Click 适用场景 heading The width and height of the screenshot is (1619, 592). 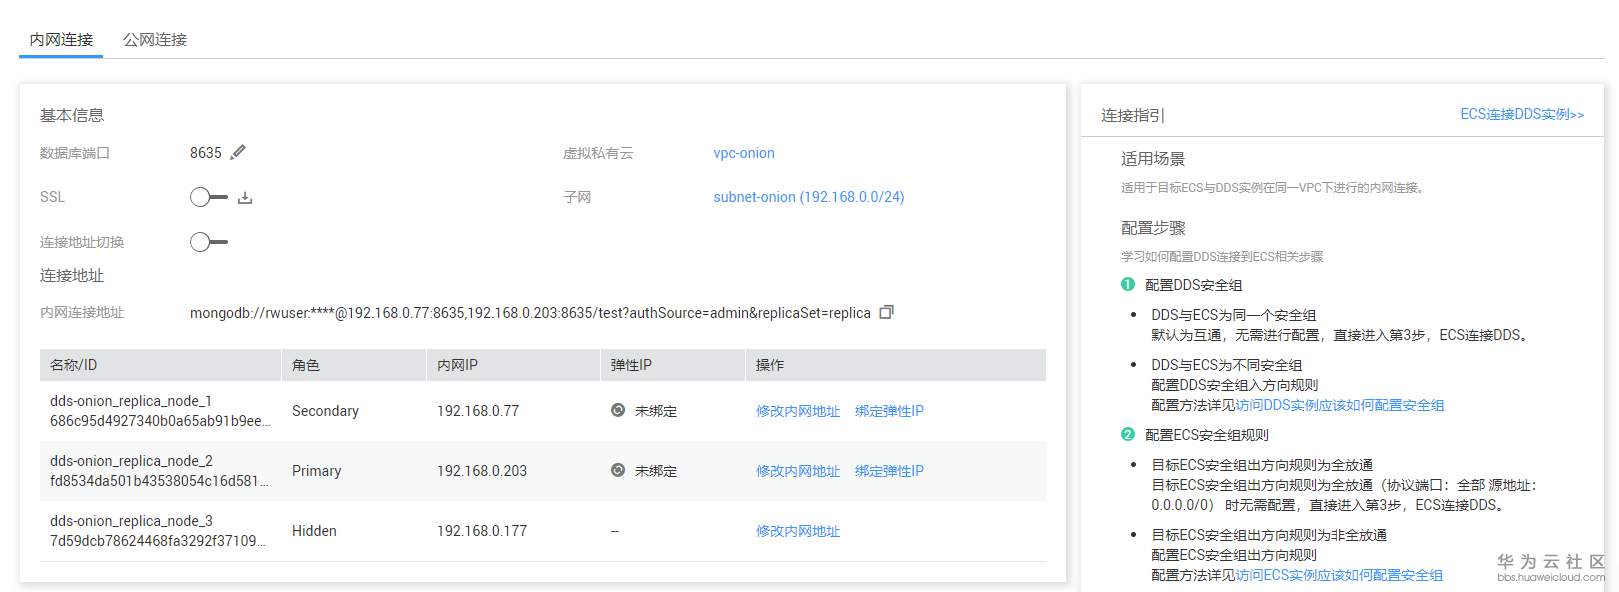tap(1153, 158)
